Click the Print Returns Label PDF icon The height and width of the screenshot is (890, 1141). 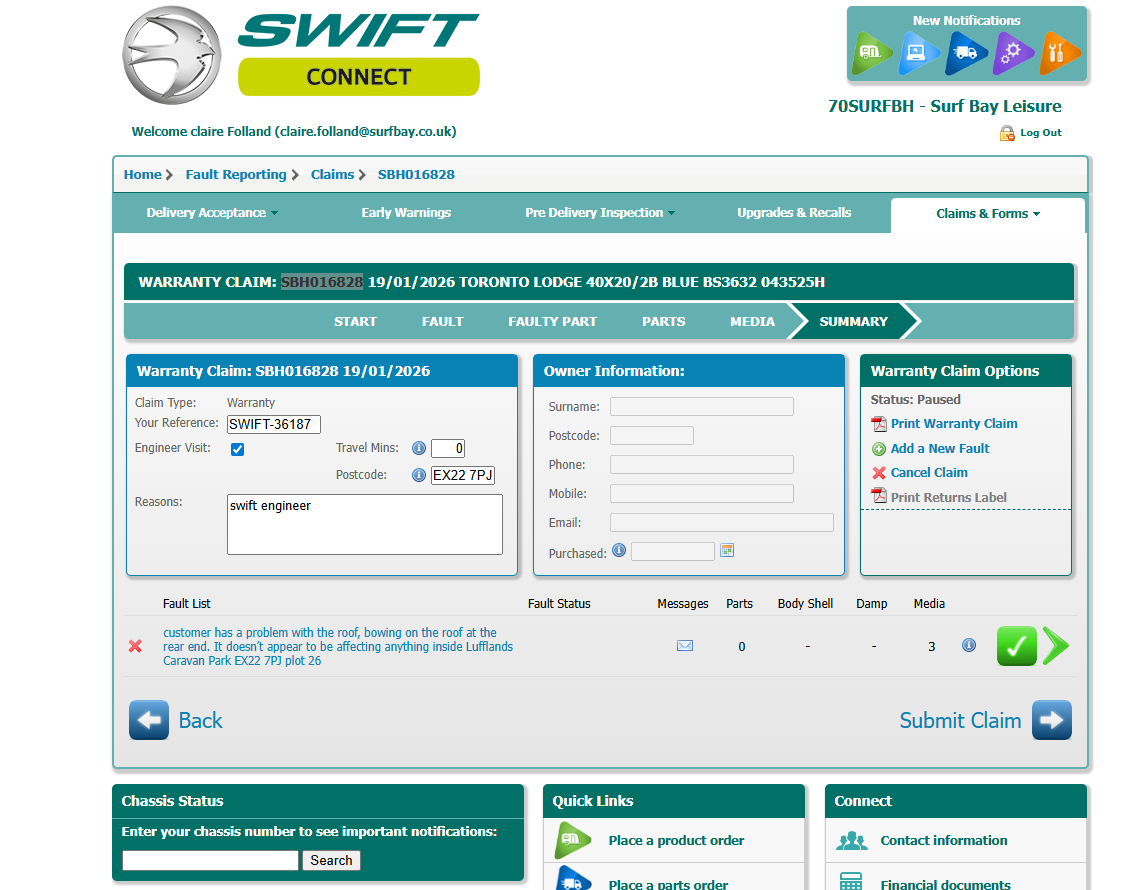[x=879, y=496]
